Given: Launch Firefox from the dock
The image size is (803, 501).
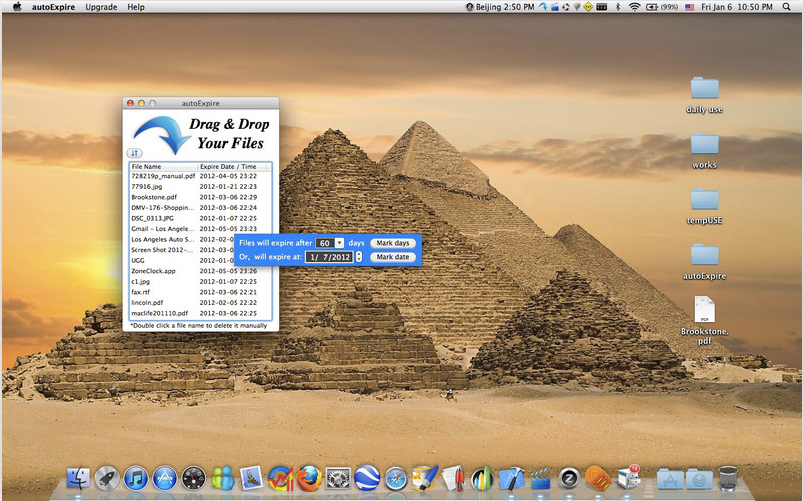Looking at the screenshot, I should tap(310, 479).
